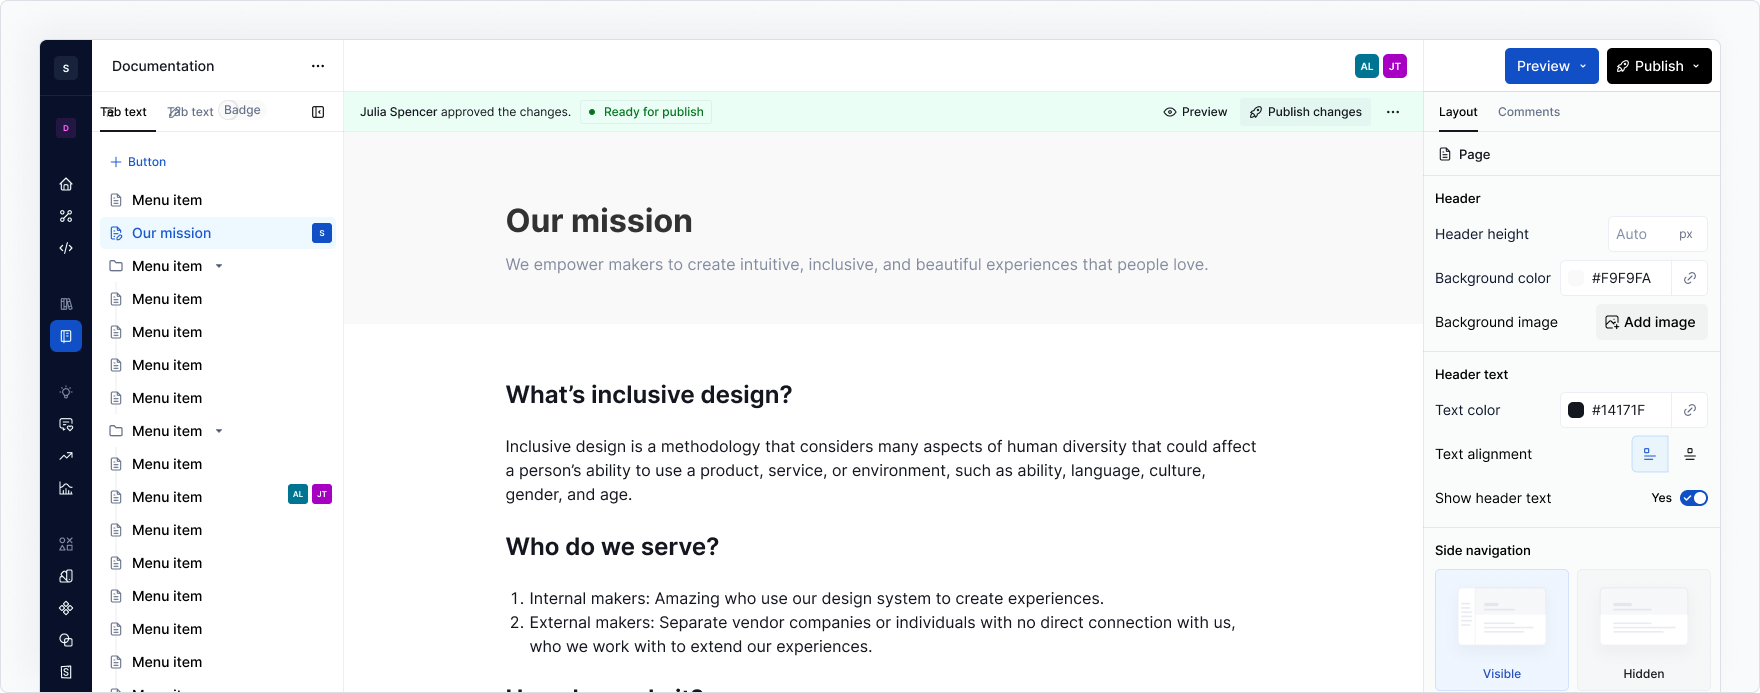Image resolution: width=1760 pixels, height=693 pixels.
Task: Click the Header height Auto input field
Action: click(1657, 234)
